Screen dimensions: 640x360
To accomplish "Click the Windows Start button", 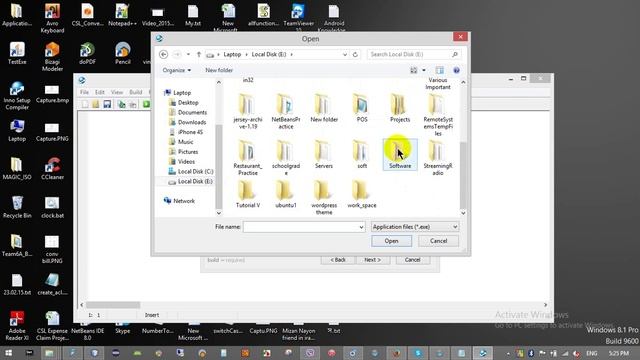I will tap(8, 353).
